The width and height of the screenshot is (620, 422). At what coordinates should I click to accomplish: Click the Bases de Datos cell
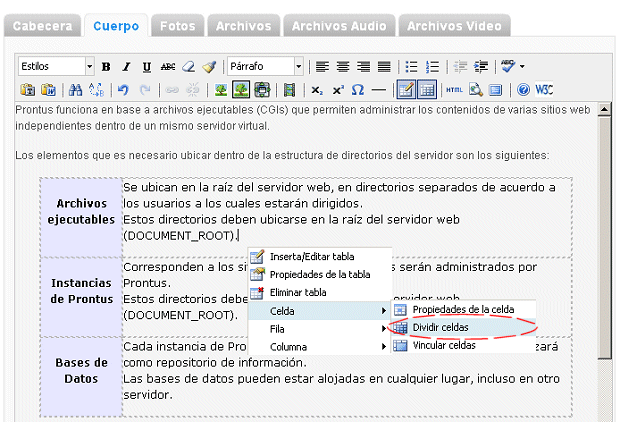[x=81, y=377]
